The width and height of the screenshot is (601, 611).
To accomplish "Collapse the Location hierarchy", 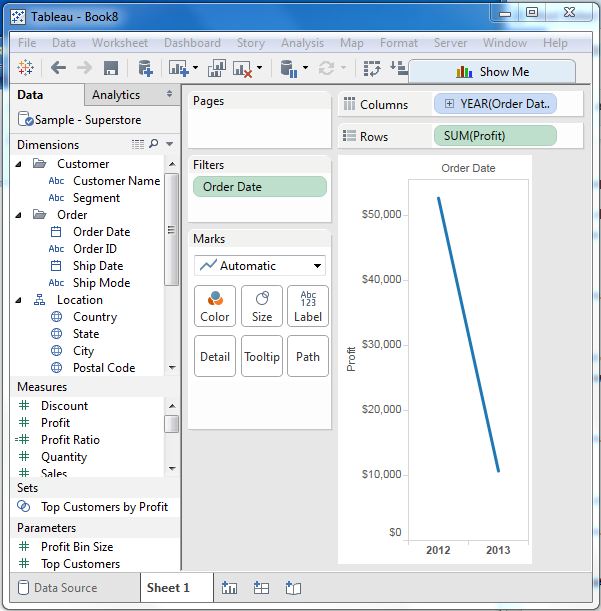I will pyautogui.click(x=22, y=300).
